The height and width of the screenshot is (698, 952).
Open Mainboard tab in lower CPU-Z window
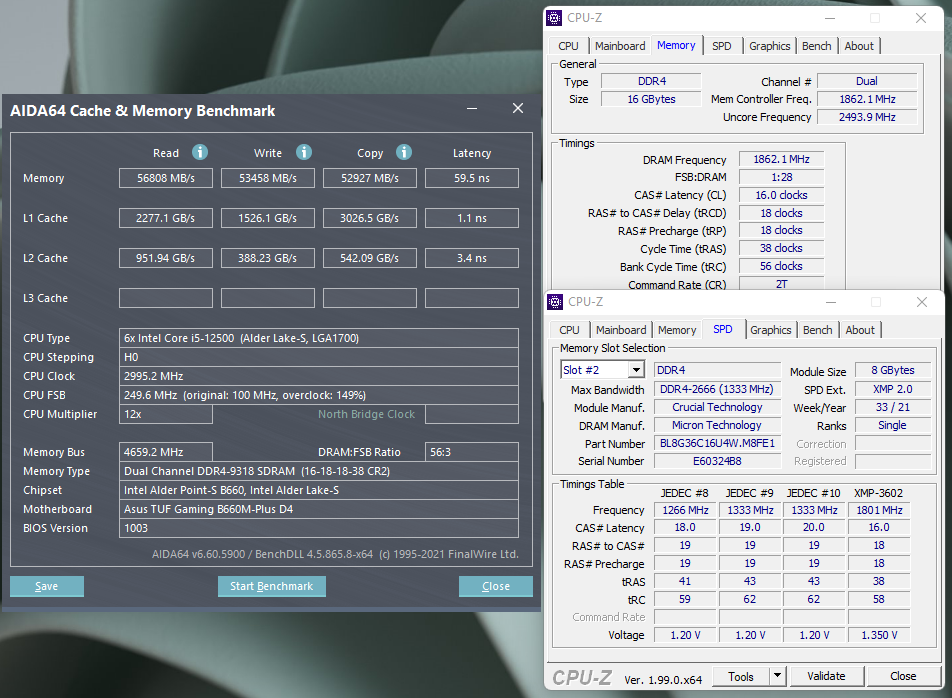[620, 330]
